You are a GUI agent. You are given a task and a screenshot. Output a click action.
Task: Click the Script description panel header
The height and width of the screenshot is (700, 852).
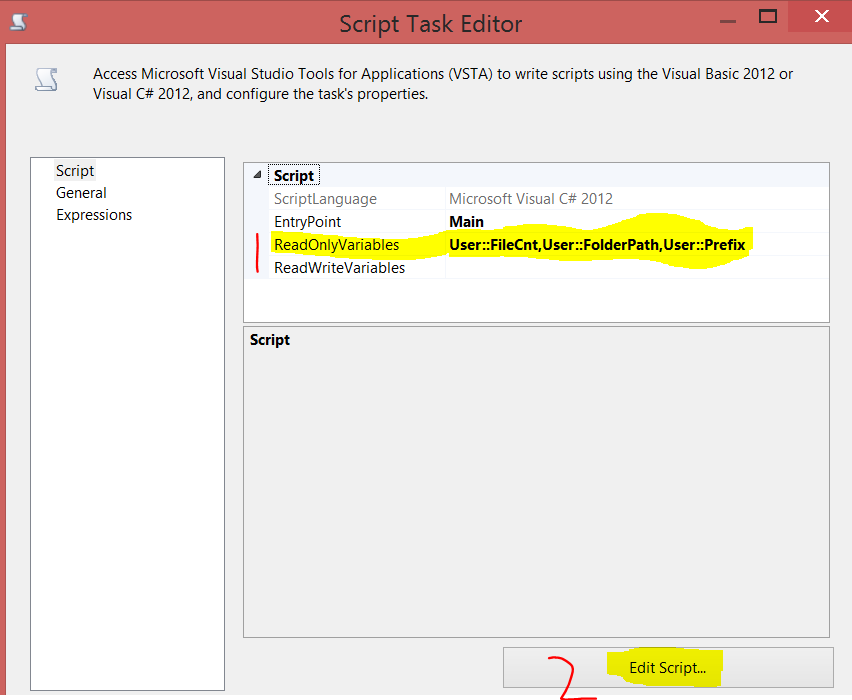pos(269,339)
